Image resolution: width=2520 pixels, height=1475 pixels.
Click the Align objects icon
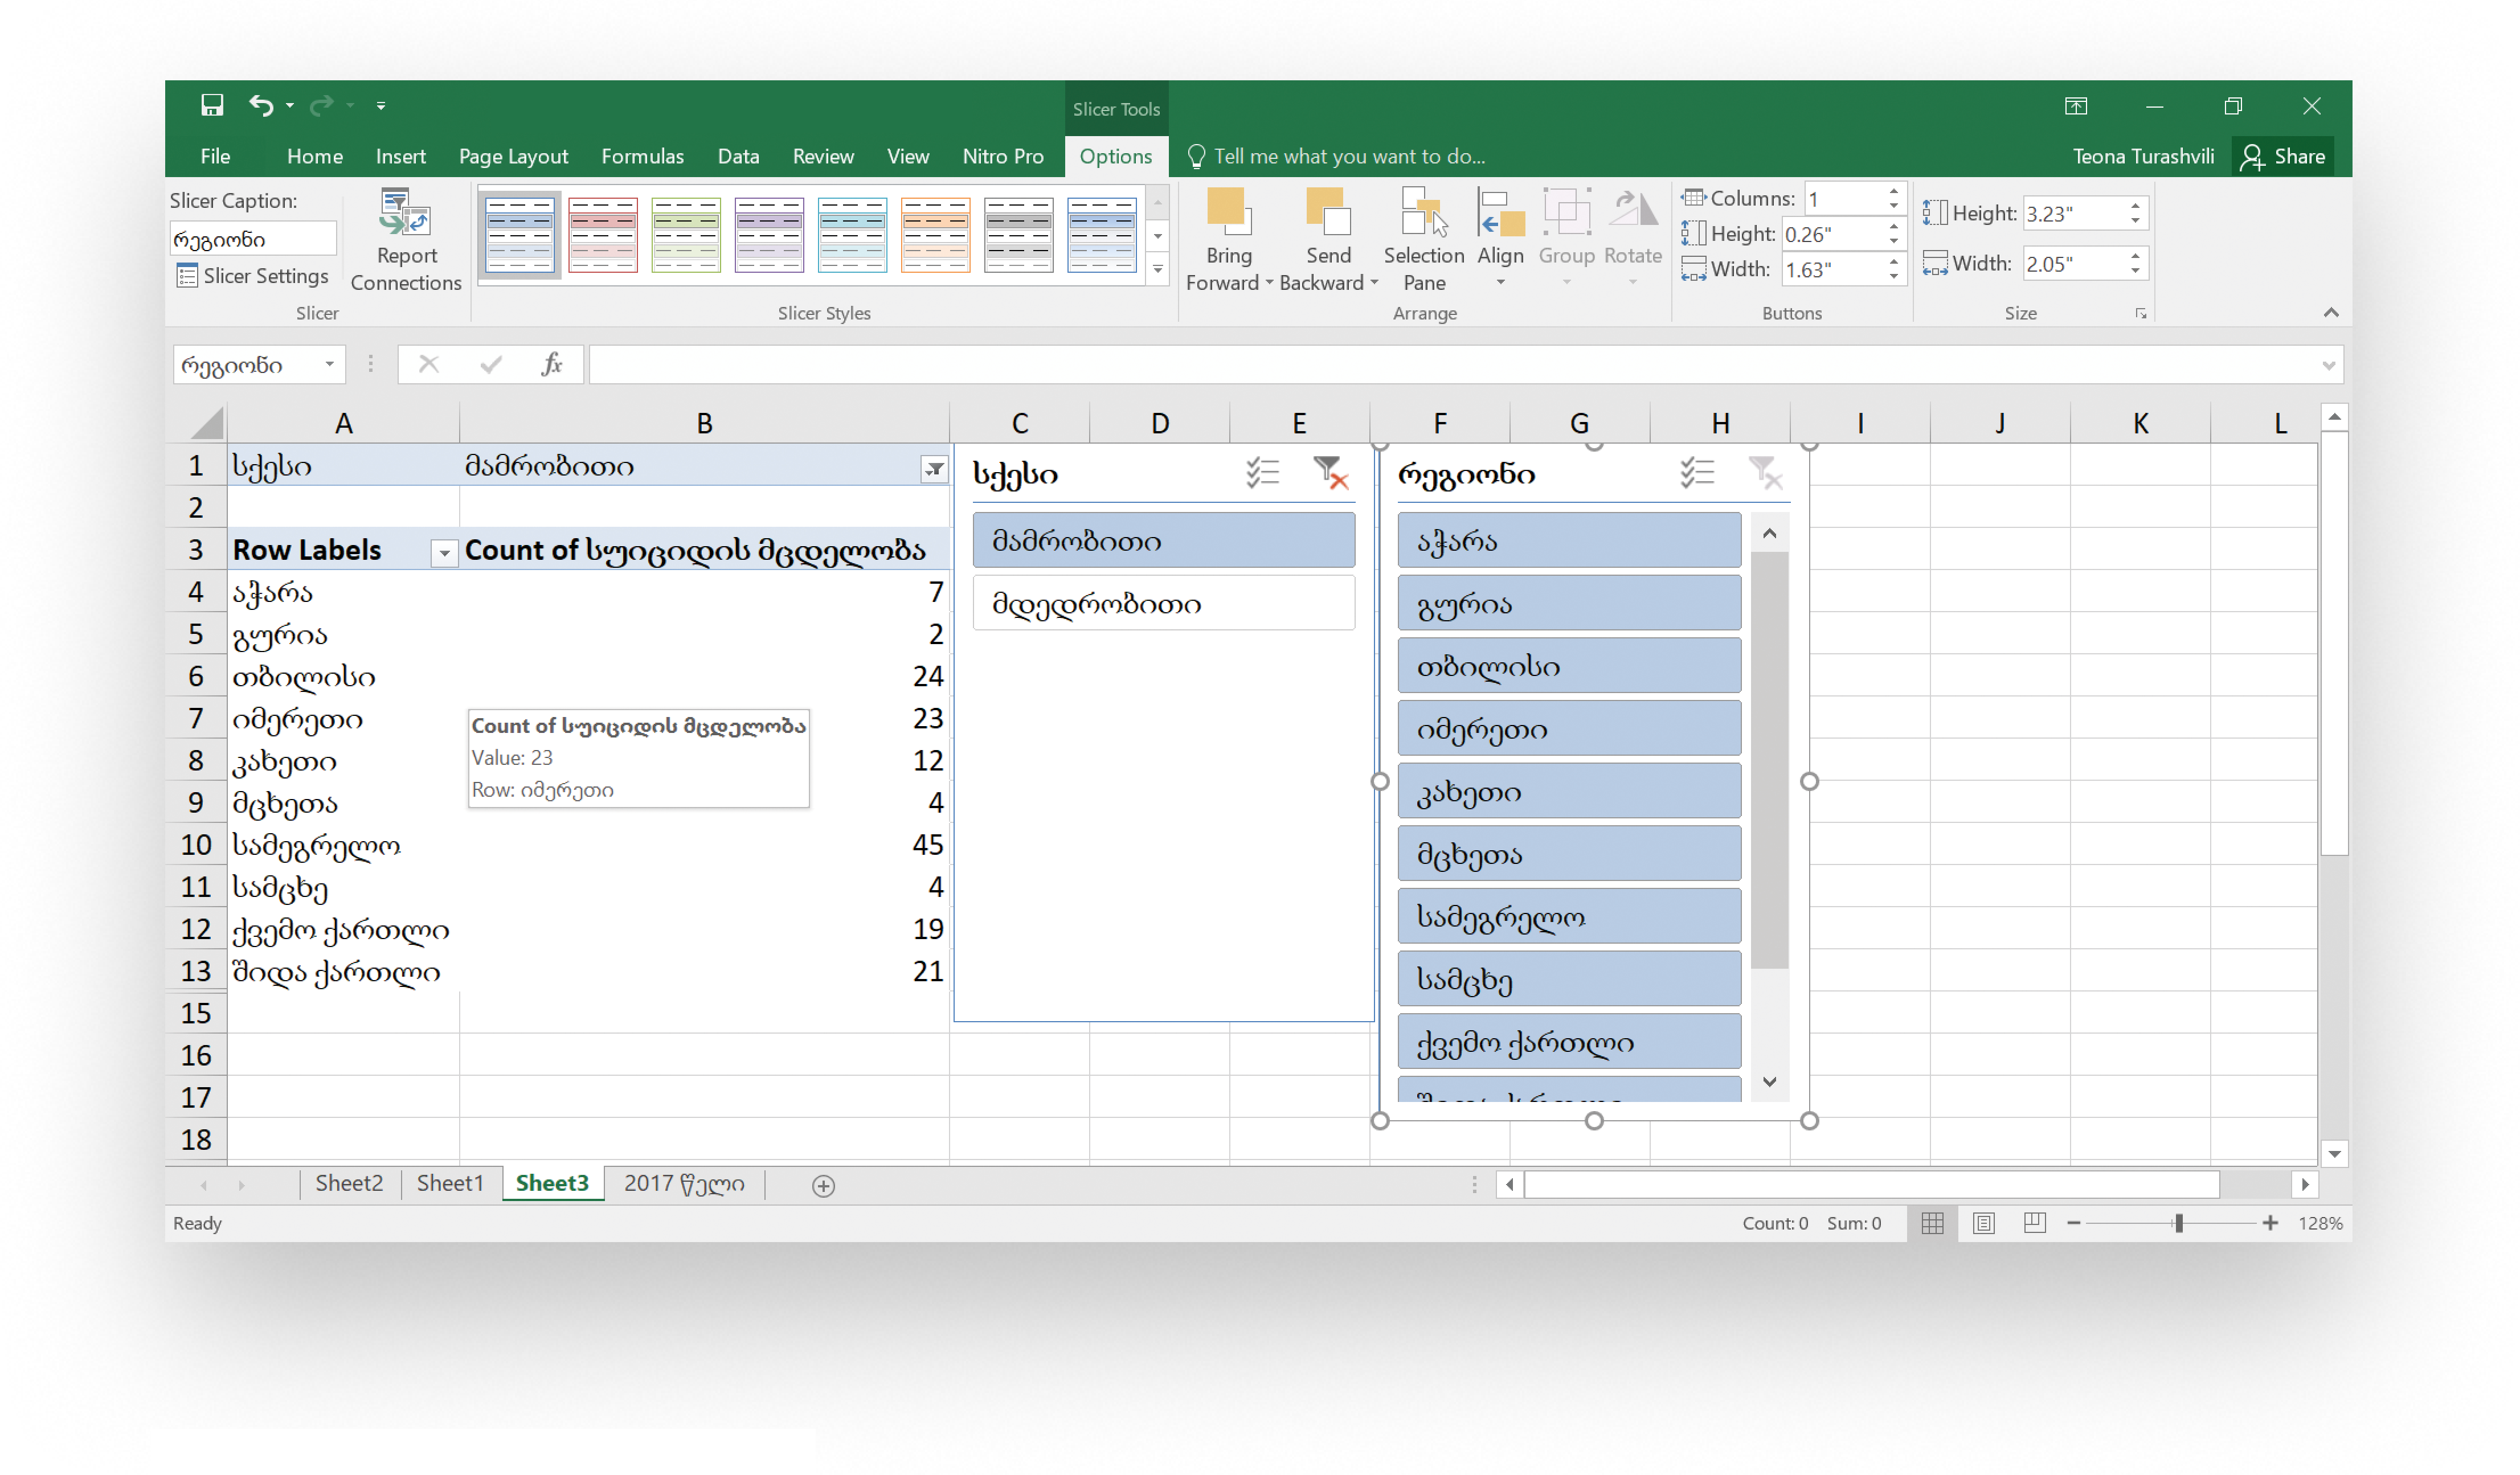(x=1500, y=213)
